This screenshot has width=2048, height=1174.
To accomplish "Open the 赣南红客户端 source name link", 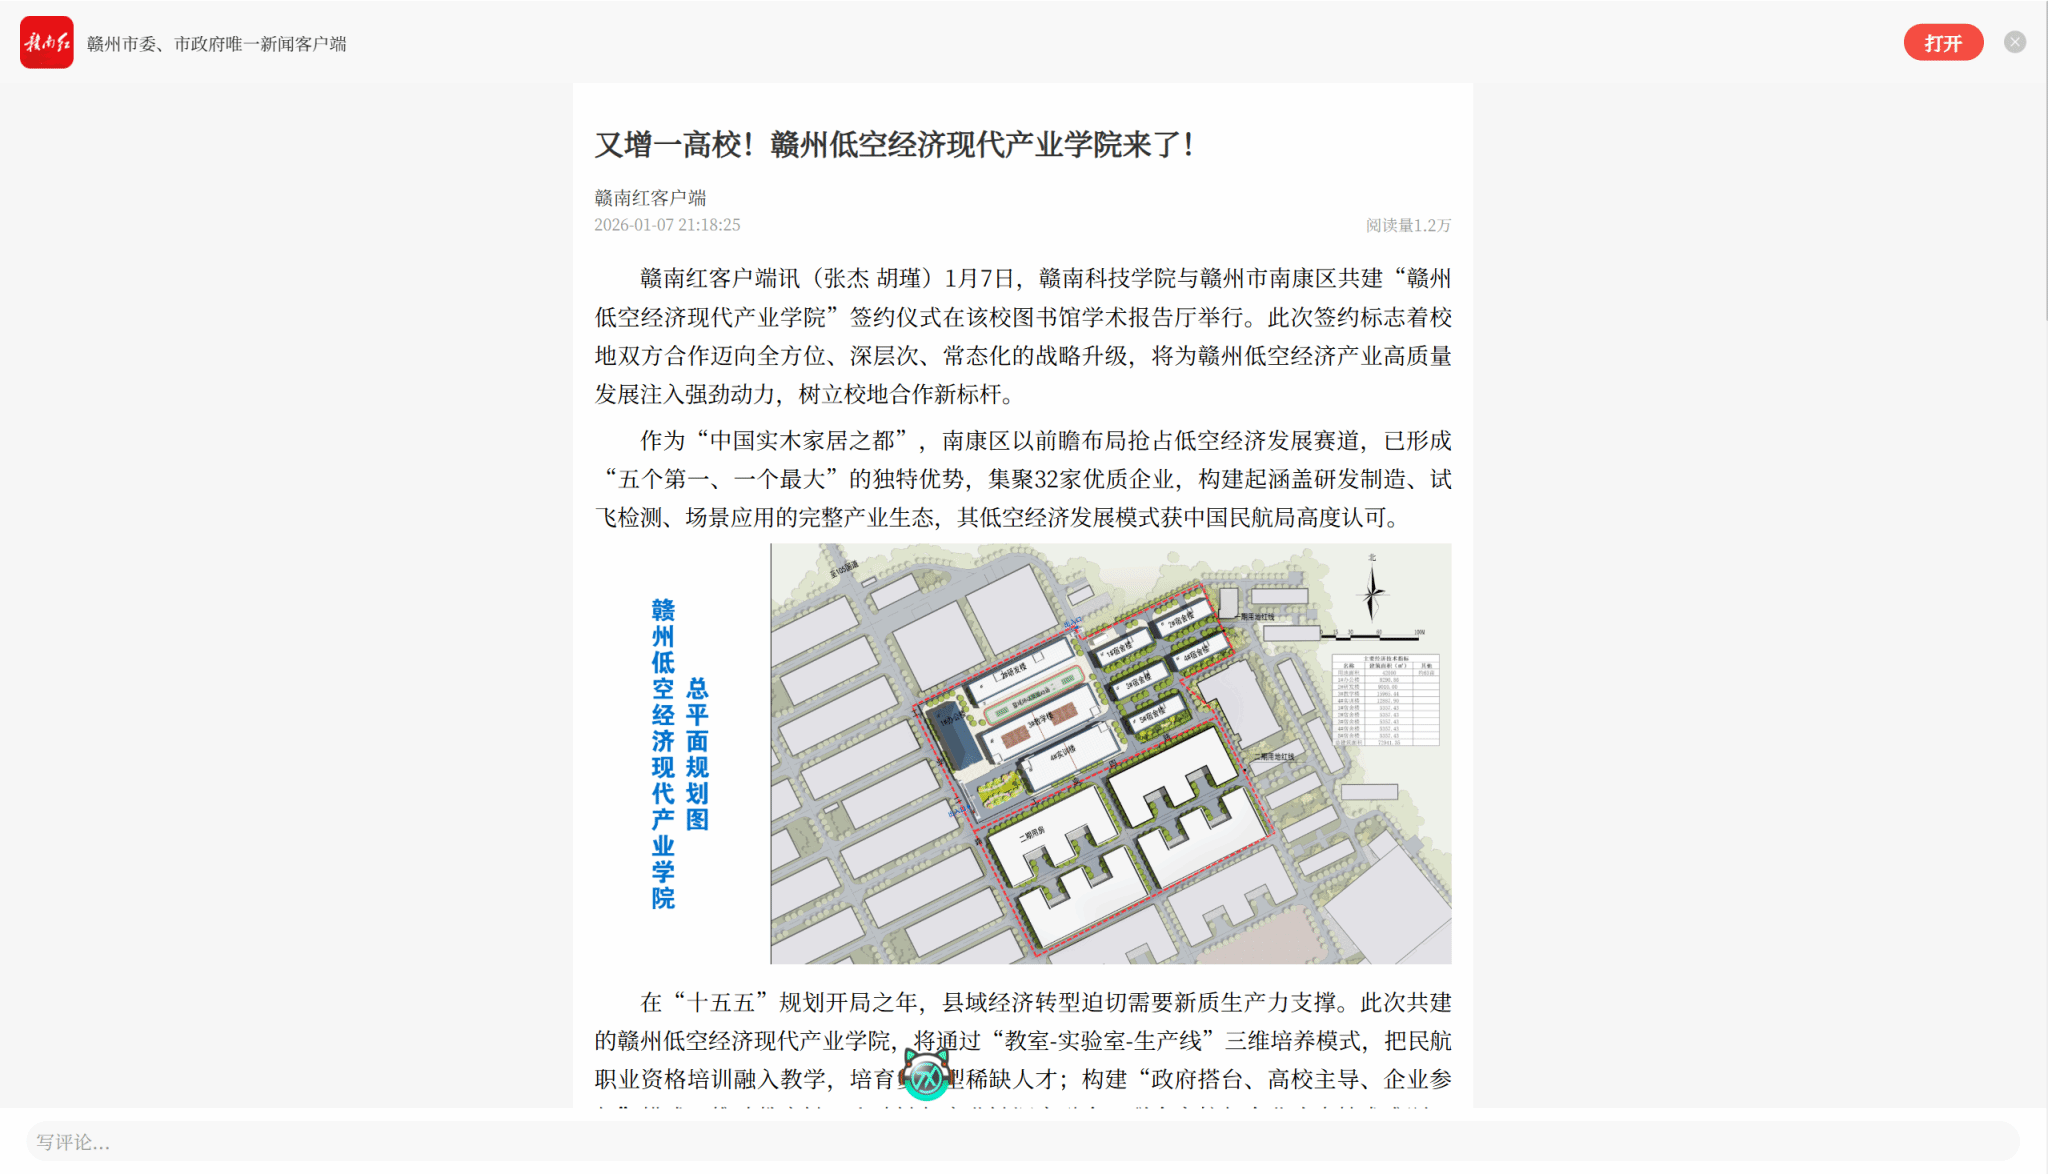I will click(x=650, y=198).
